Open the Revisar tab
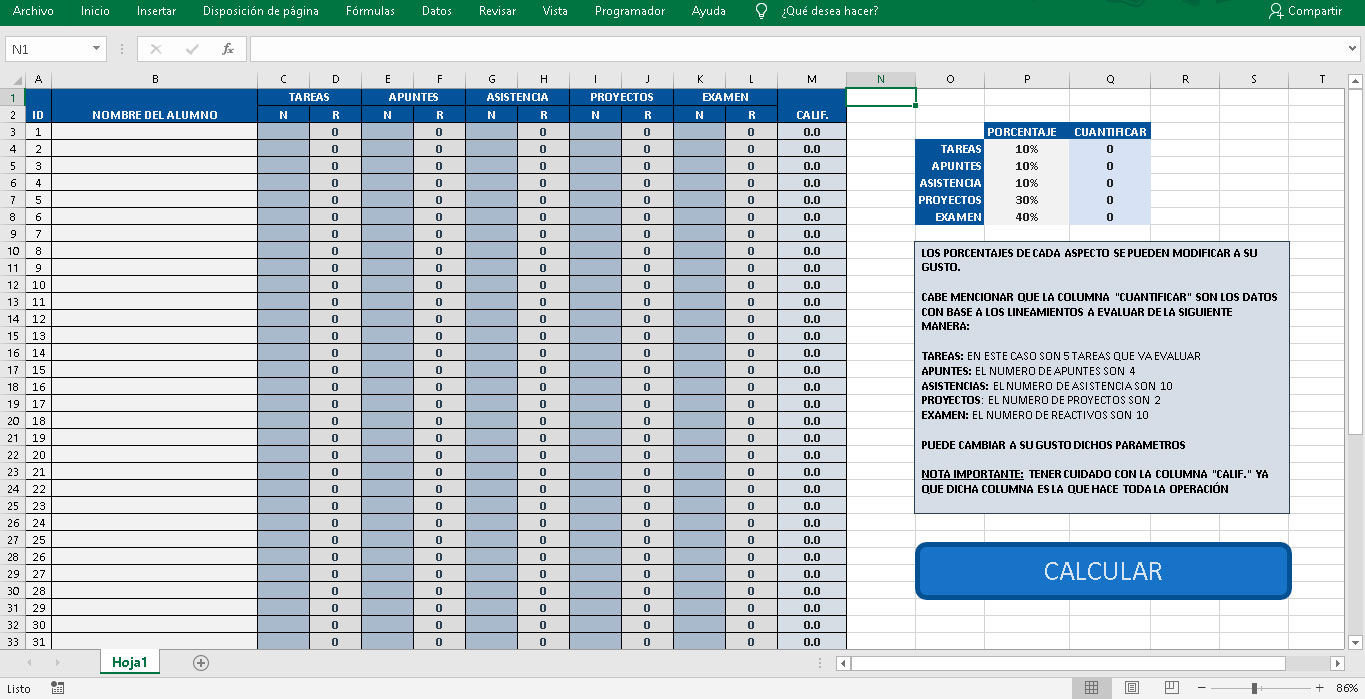 pyautogui.click(x=498, y=11)
